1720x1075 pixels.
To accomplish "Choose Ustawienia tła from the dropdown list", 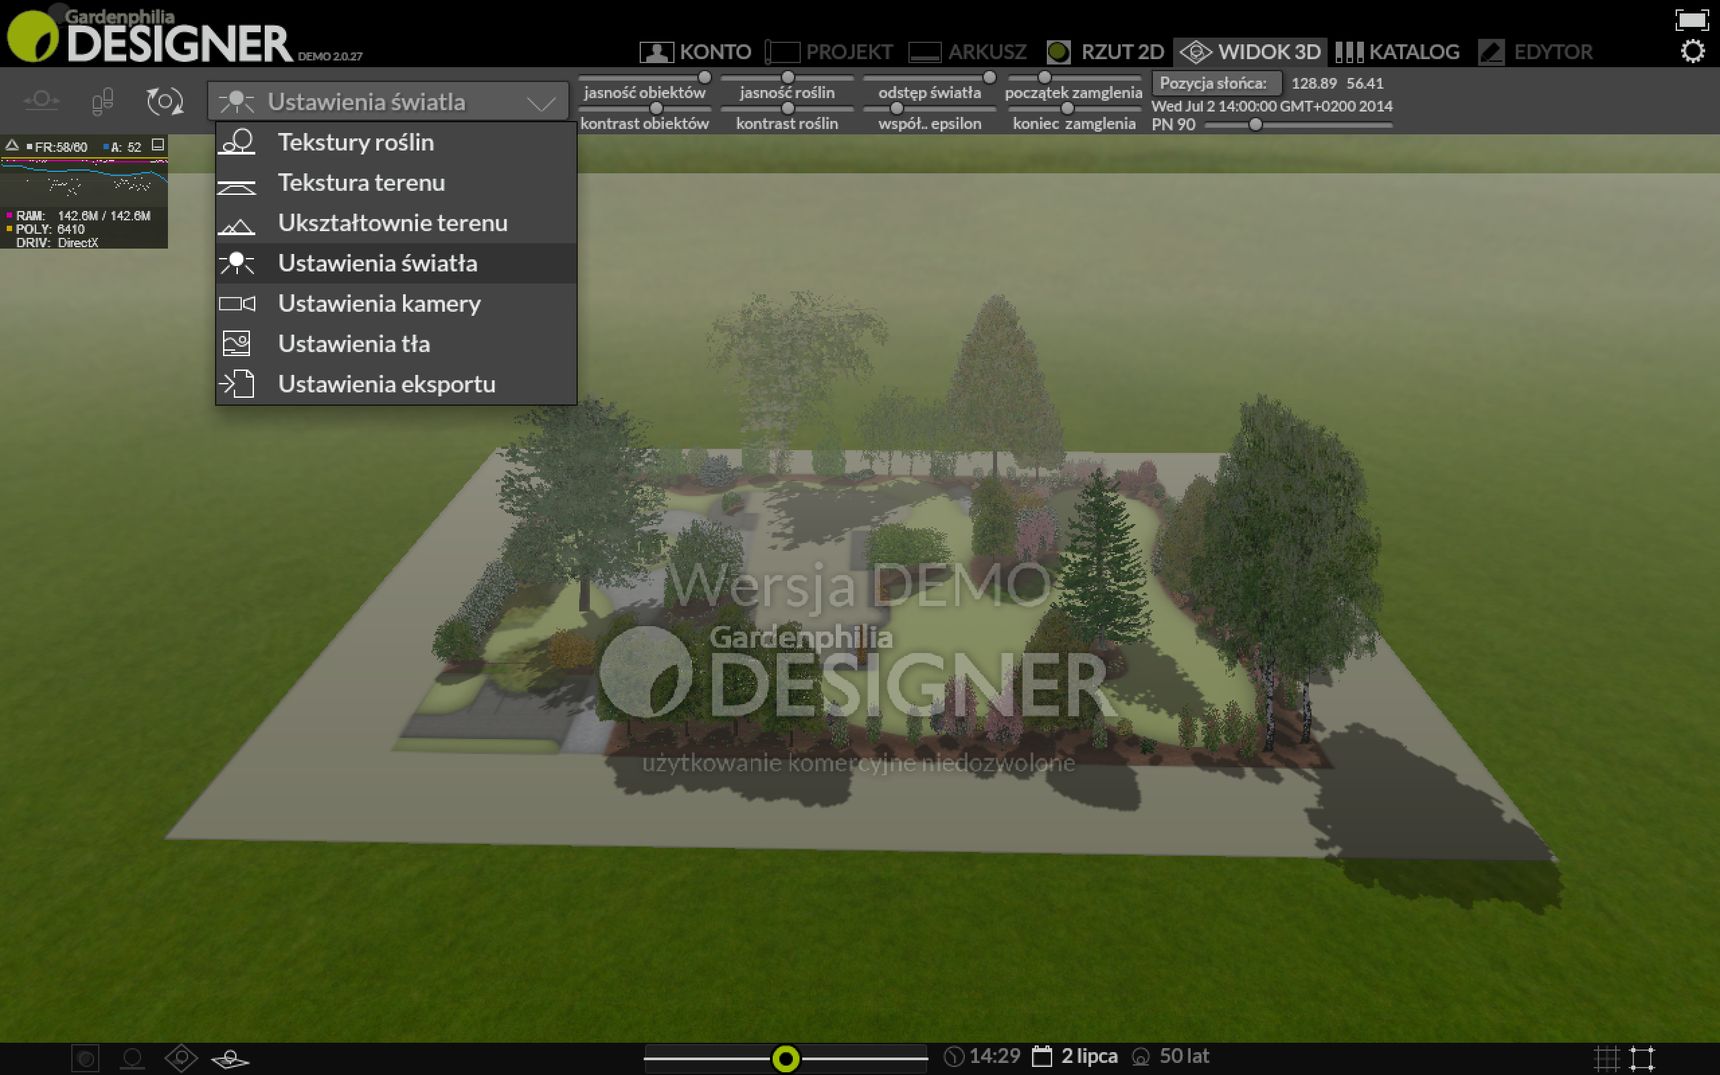I will tap(396, 344).
